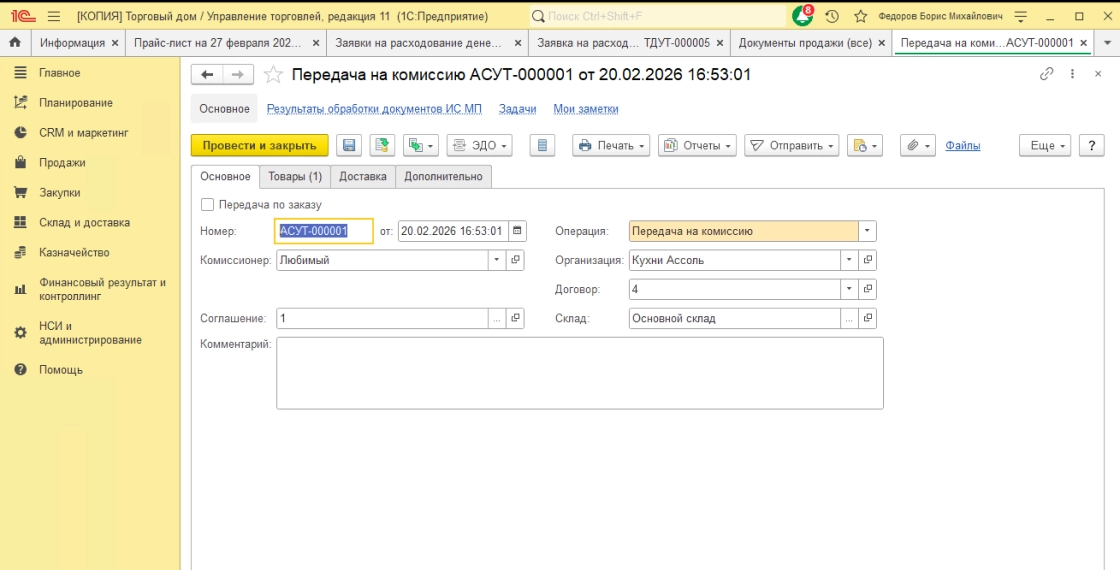Copy link to document chain icon
Viewport: 1120px width, 570px height.
(x=1046, y=74)
